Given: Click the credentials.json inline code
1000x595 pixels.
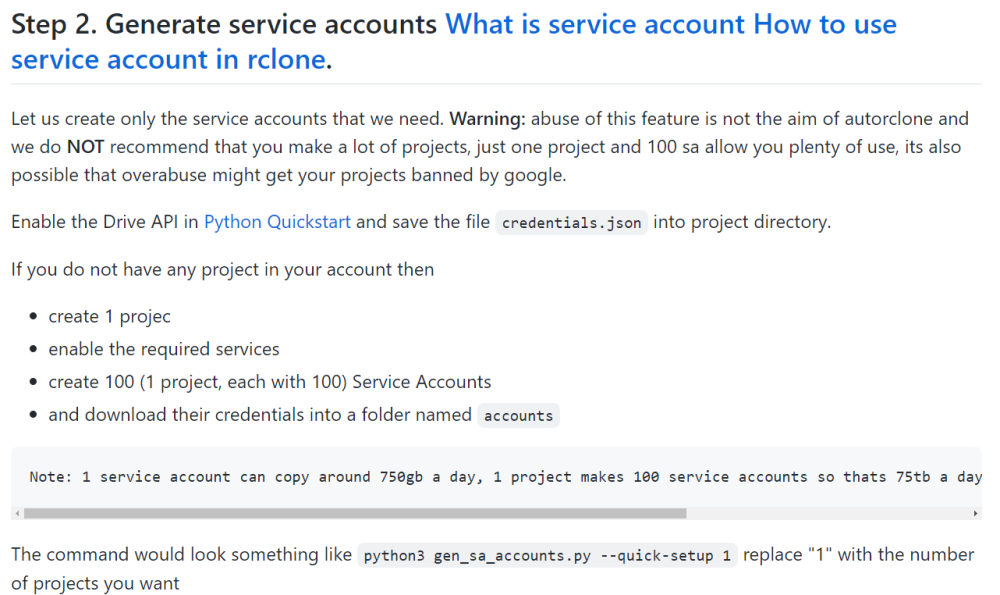Looking at the screenshot, I should pyautogui.click(x=571, y=223).
